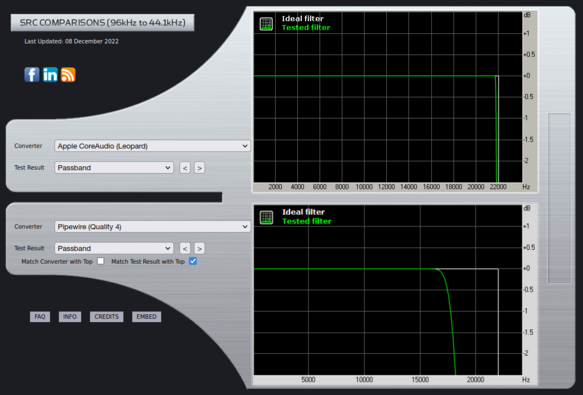Open the Apple CoreAudio (Leopard) converter dropdown
Screen dimensions: 583x395
pos(152,146)
